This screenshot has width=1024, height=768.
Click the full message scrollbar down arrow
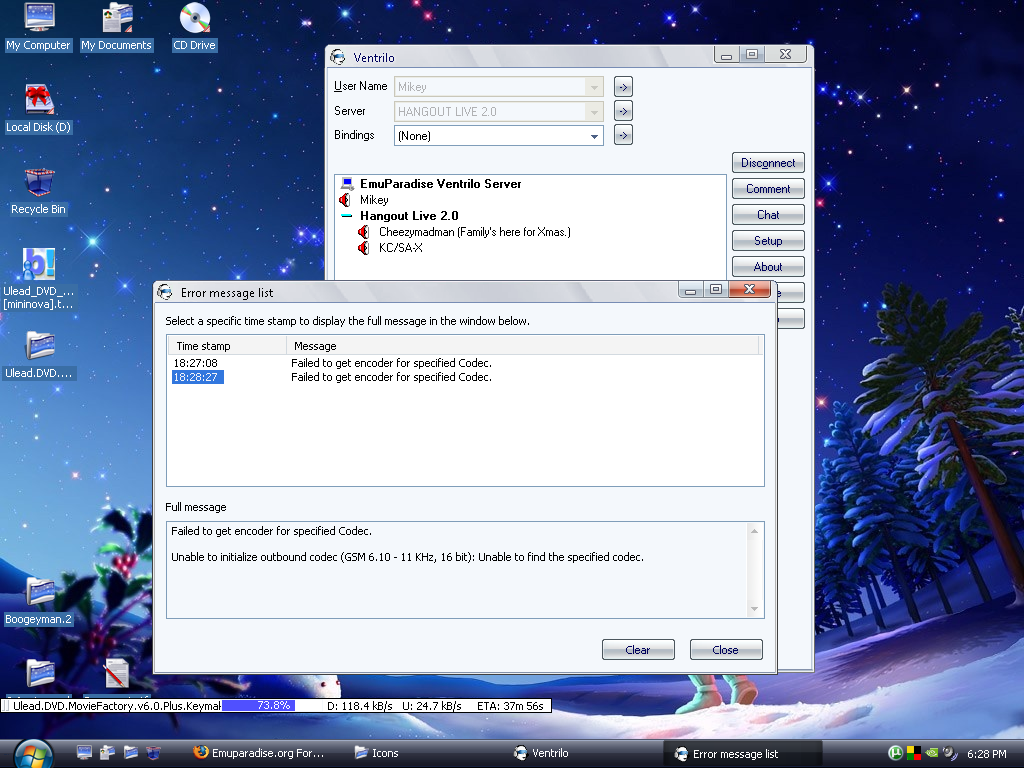coord(754,609)
